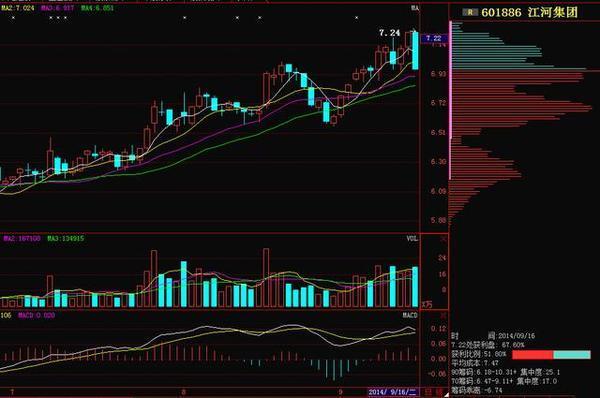Click the first X event marker at top left
Image resolution: width=600 pixels, height=398 pixels.
[13, 18]
